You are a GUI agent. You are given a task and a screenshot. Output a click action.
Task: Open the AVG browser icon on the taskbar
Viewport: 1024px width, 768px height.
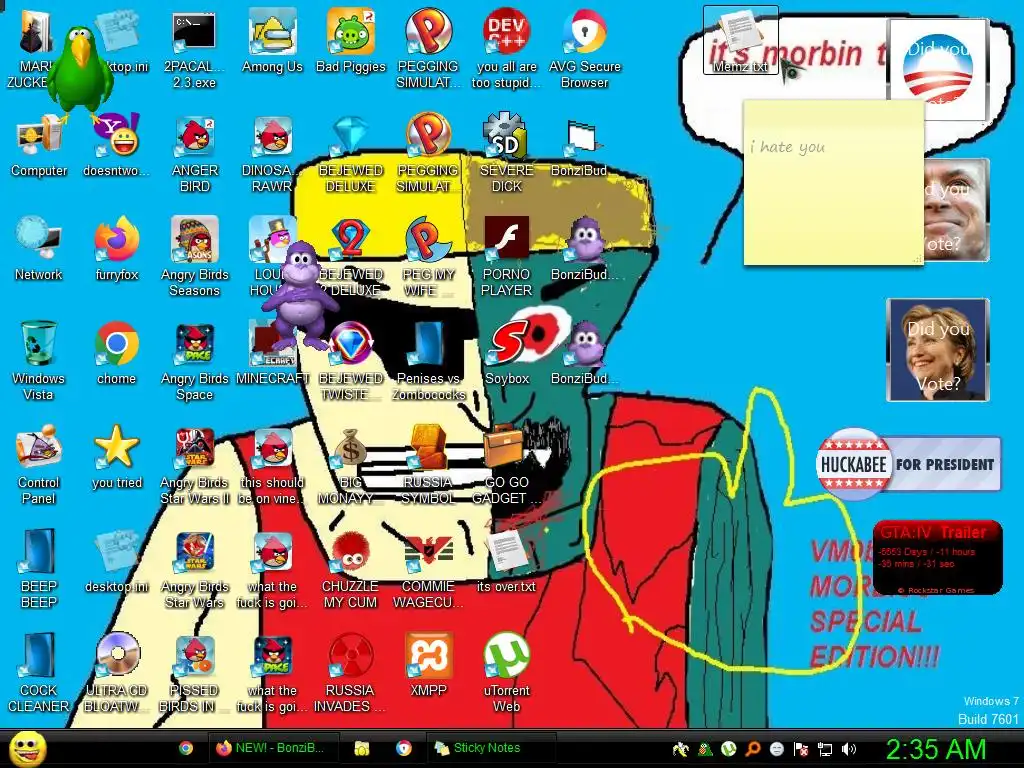404,748
